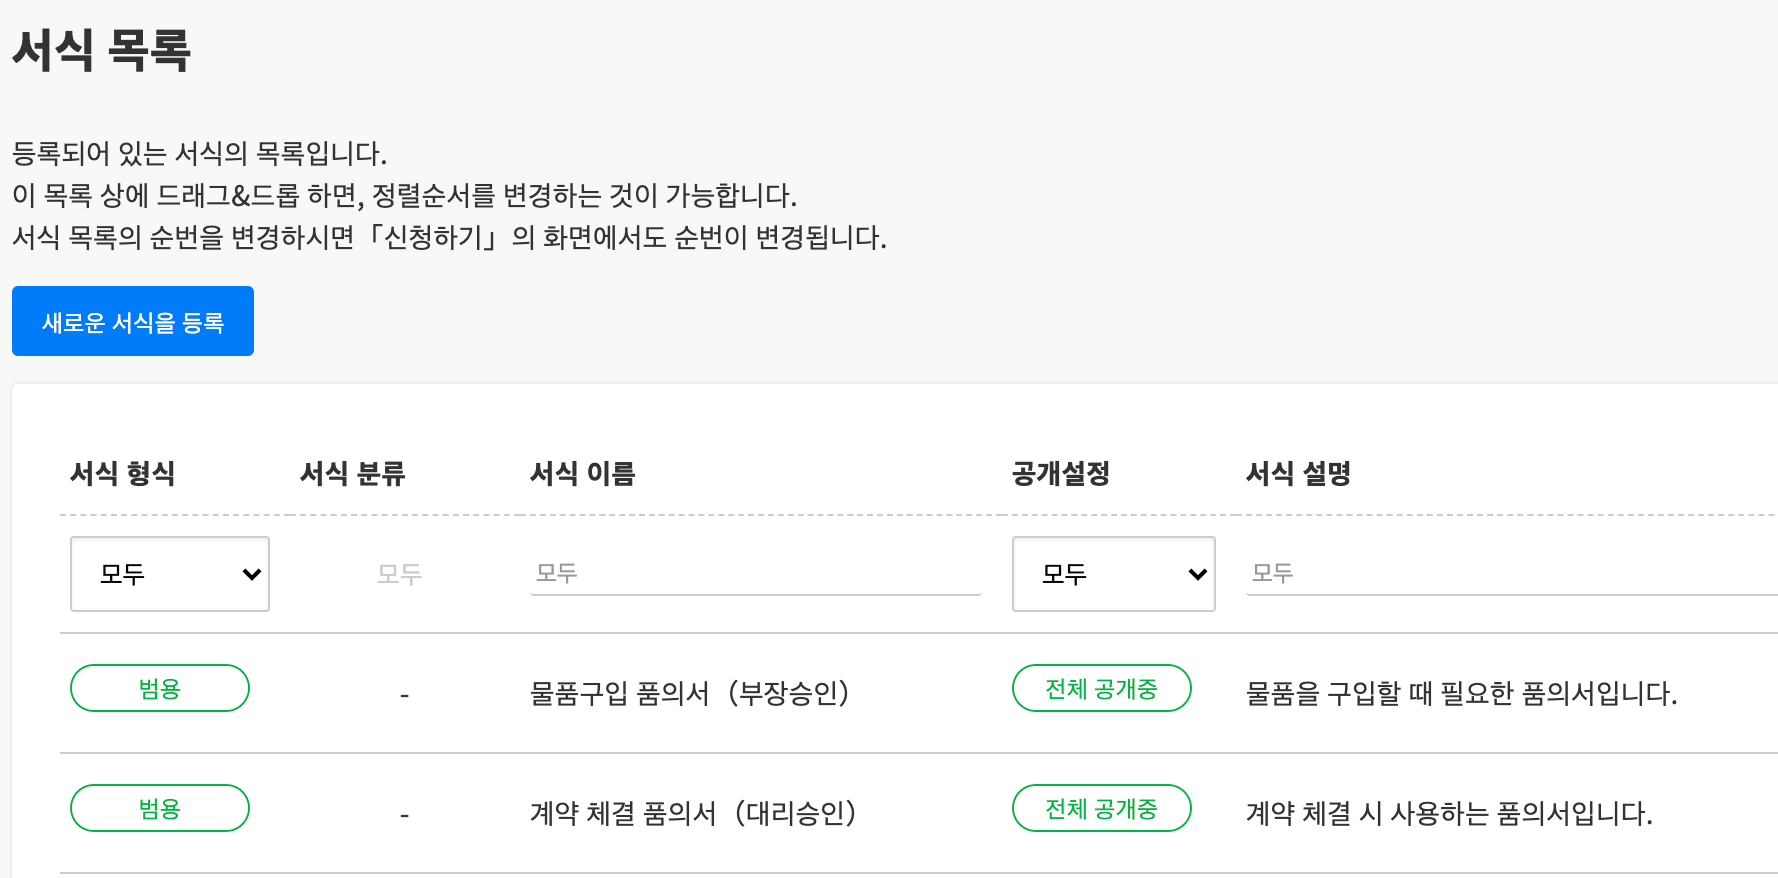This screenshot has width=1778, height=878.
Task: Click the 공개설정 column header
Action: tap(1061, 473)
